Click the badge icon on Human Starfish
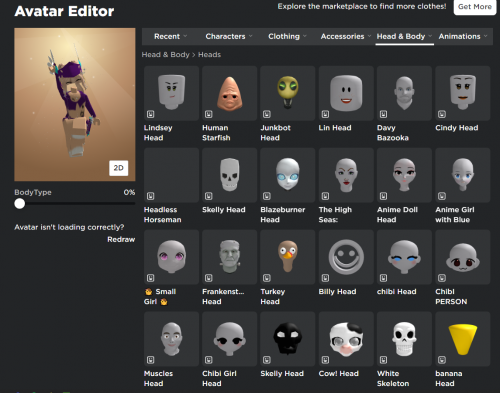Image resolution: width=500 pixels, height=393 pixels. 209,114
